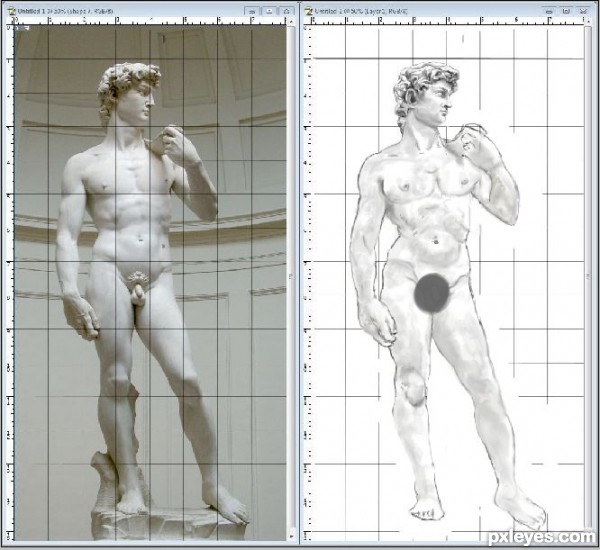Minimize the Untitled 2 sketch window
The image size is (600, 550).
(x=549, y=11)
